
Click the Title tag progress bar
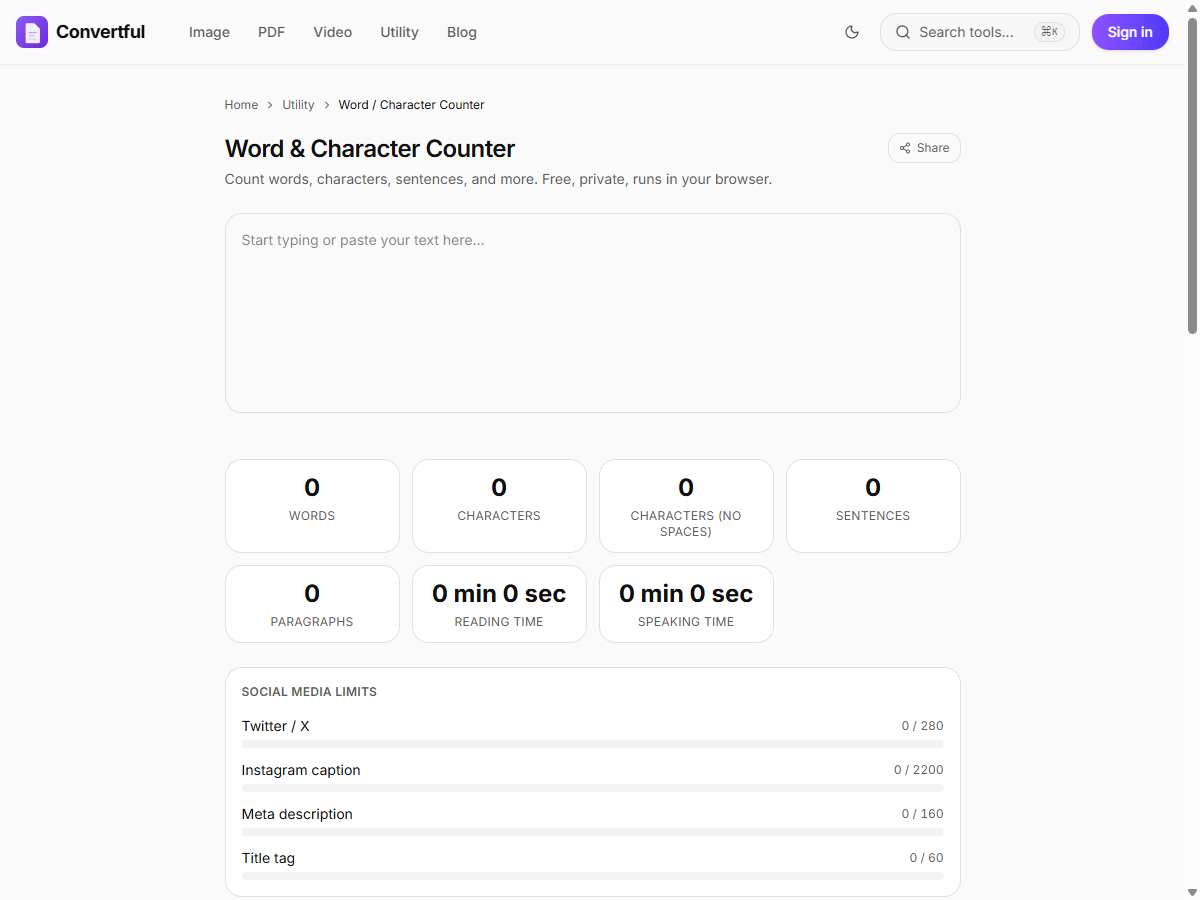(x=593, y=876)
